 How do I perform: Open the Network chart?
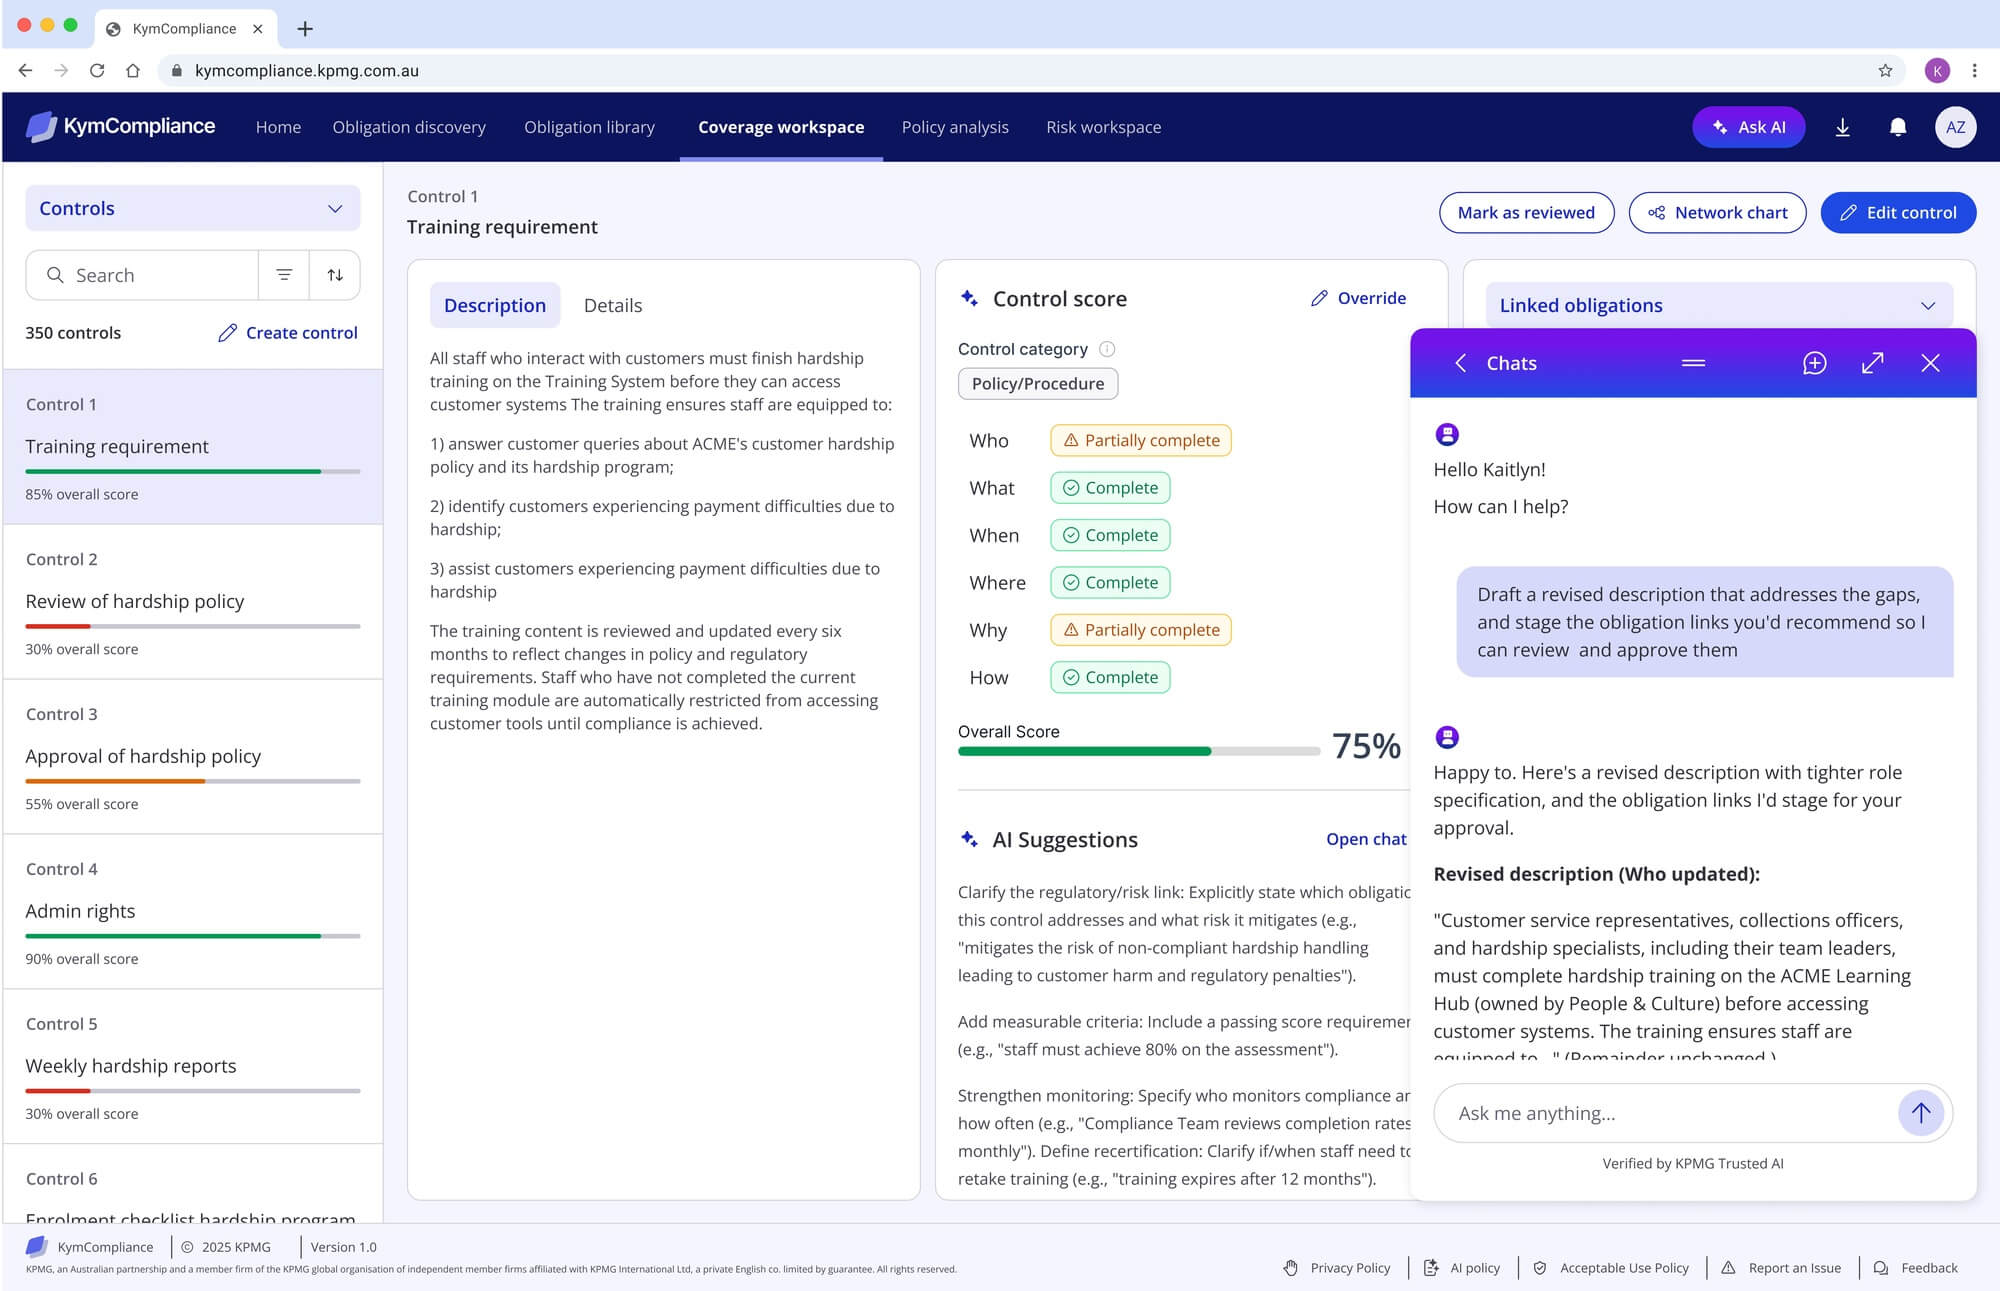coord(1717,212)
